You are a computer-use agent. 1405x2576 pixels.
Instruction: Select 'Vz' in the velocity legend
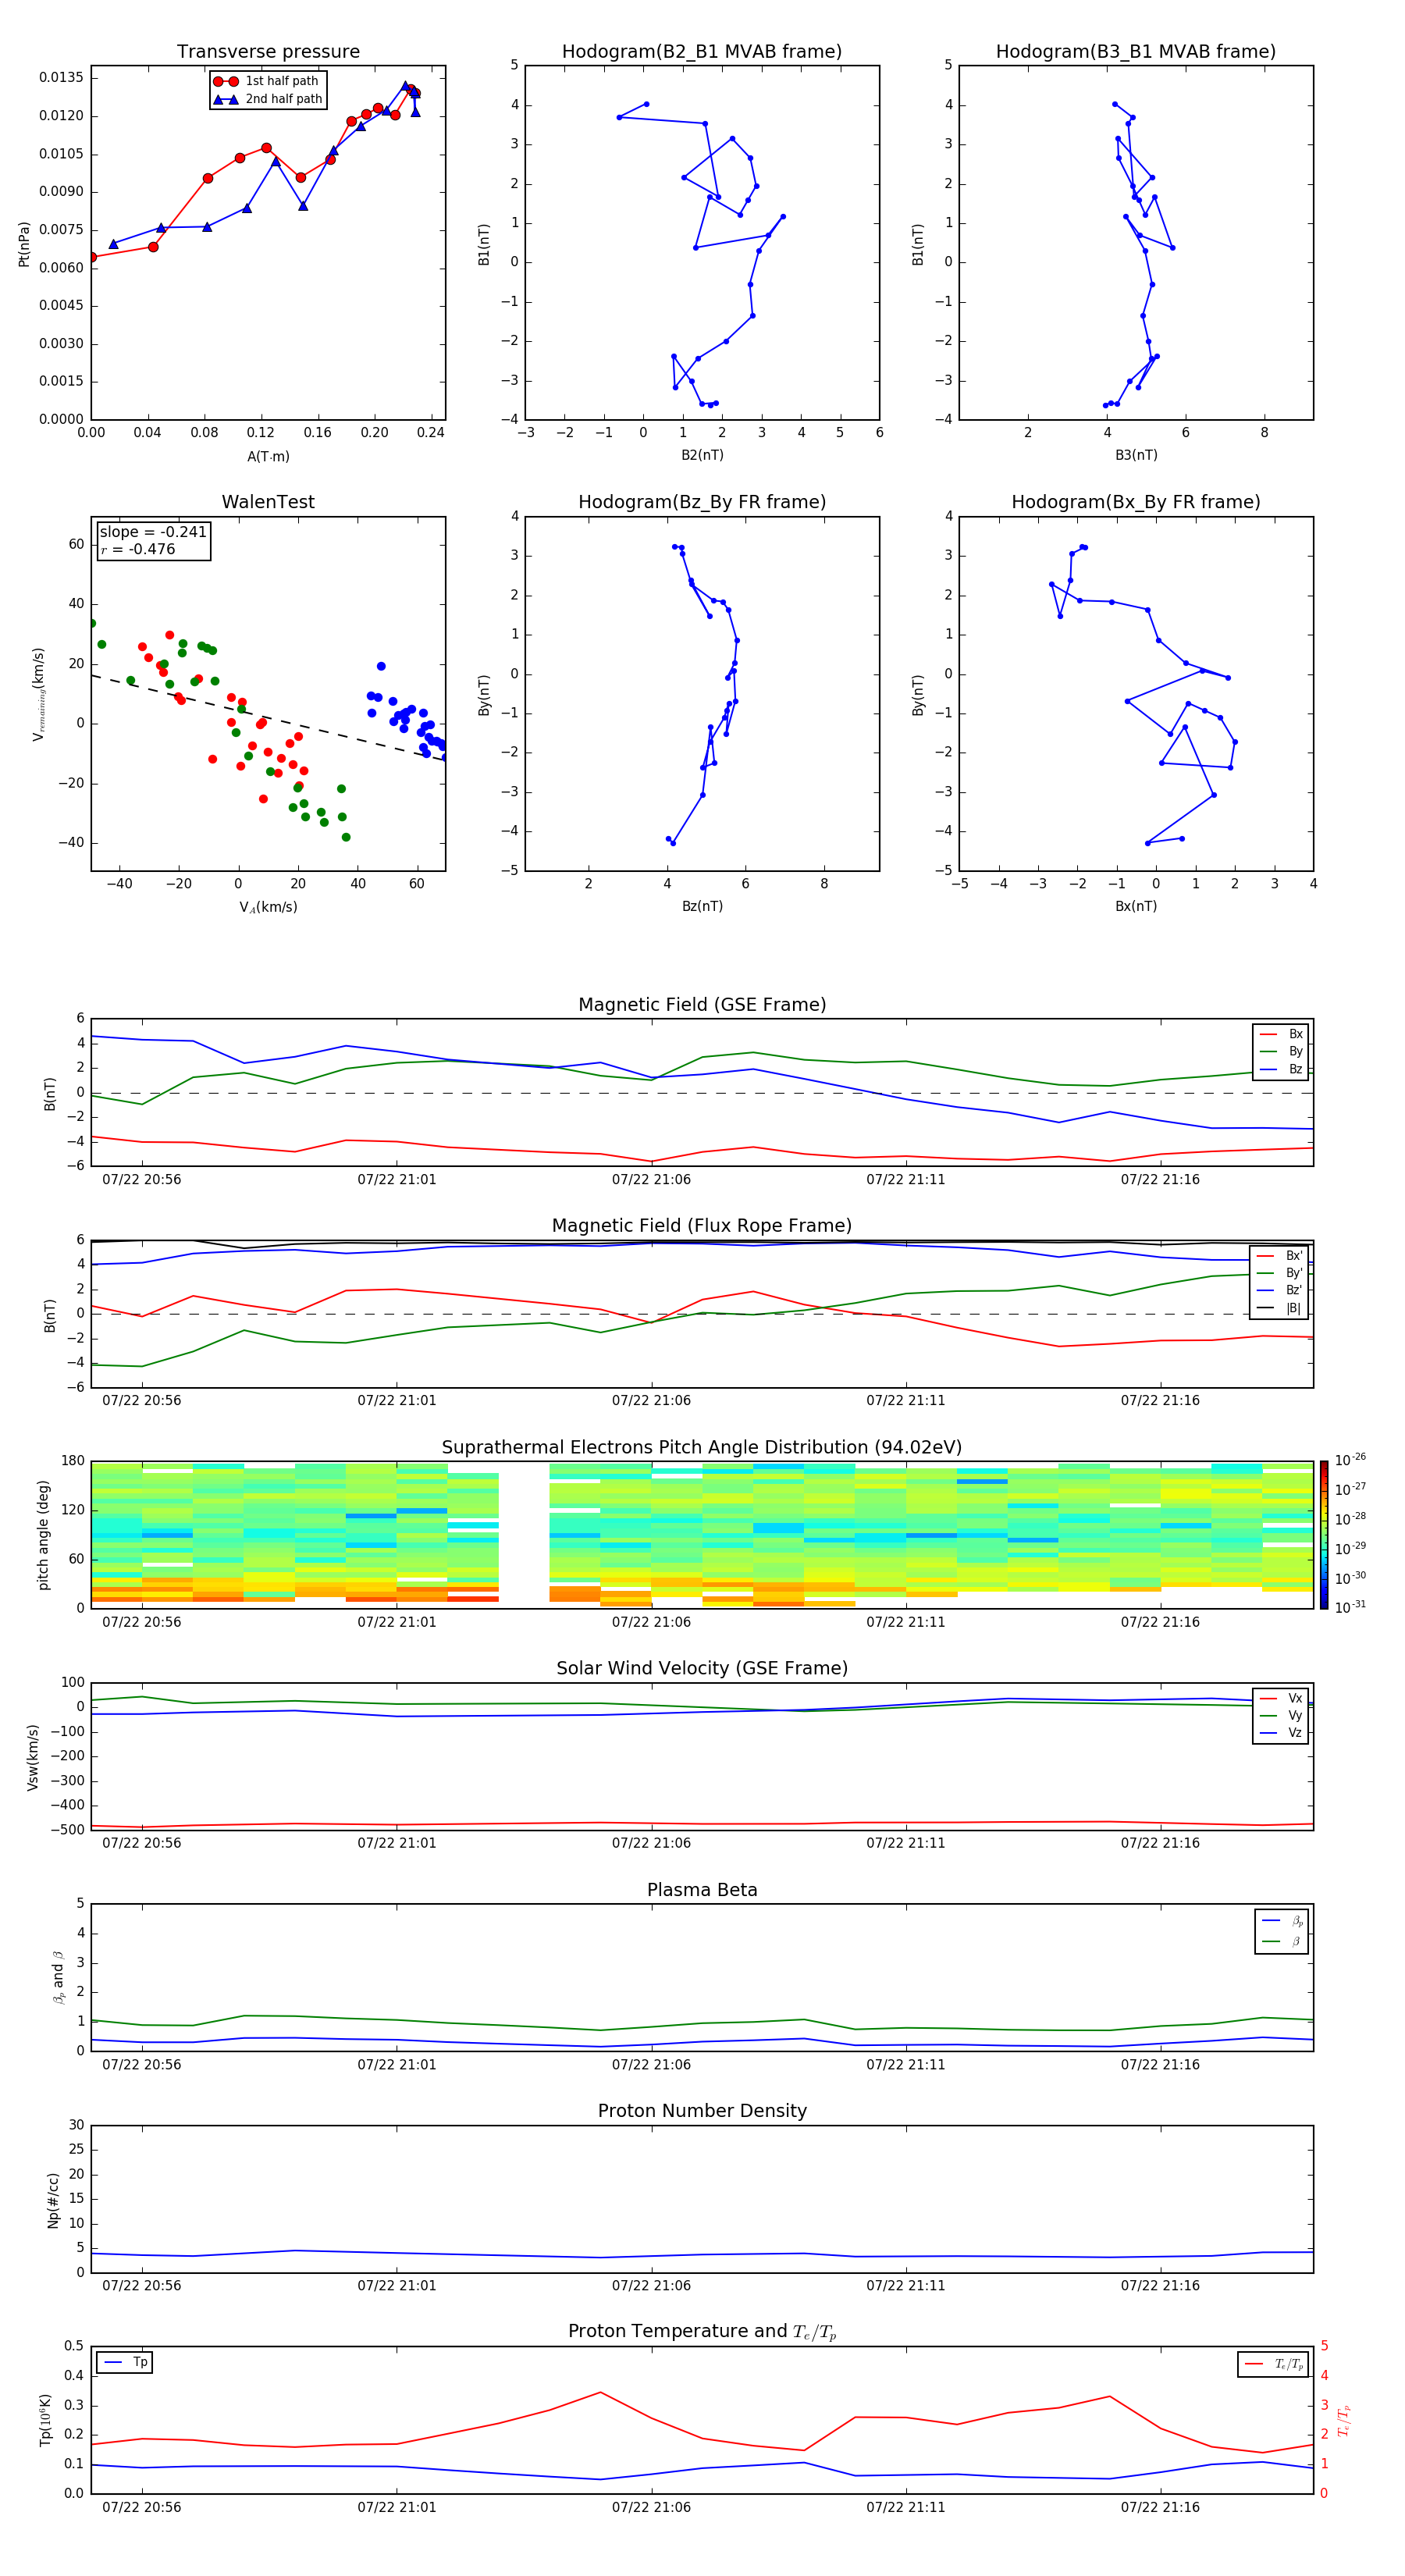tap(1281, 1733)
